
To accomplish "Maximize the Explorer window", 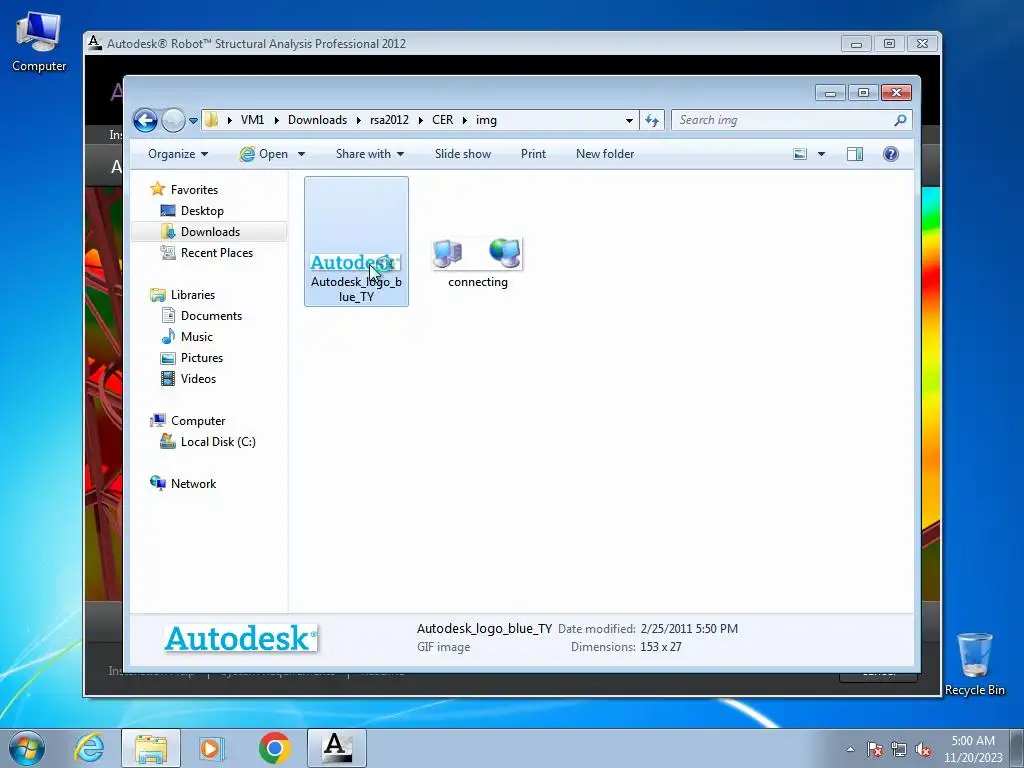I will click(863, 93).
